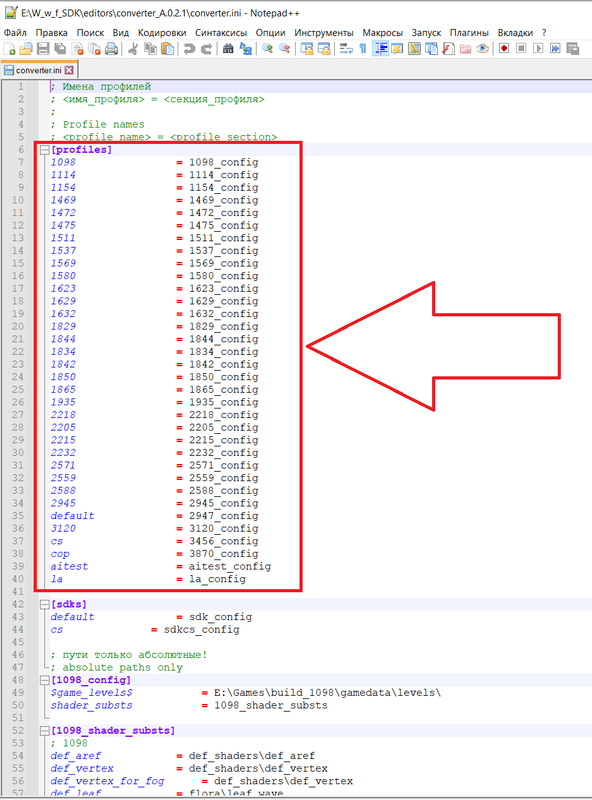Toggle the indent guide icon

(x=380, y=49)
